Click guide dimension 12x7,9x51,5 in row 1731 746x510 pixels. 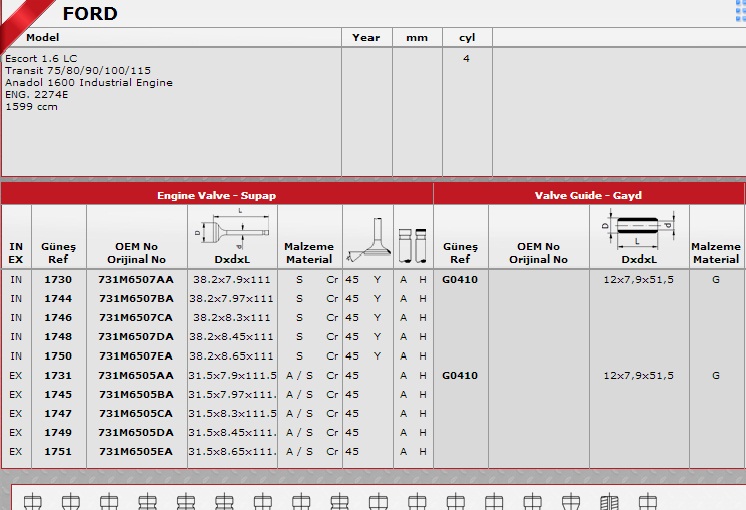(638, 376)
